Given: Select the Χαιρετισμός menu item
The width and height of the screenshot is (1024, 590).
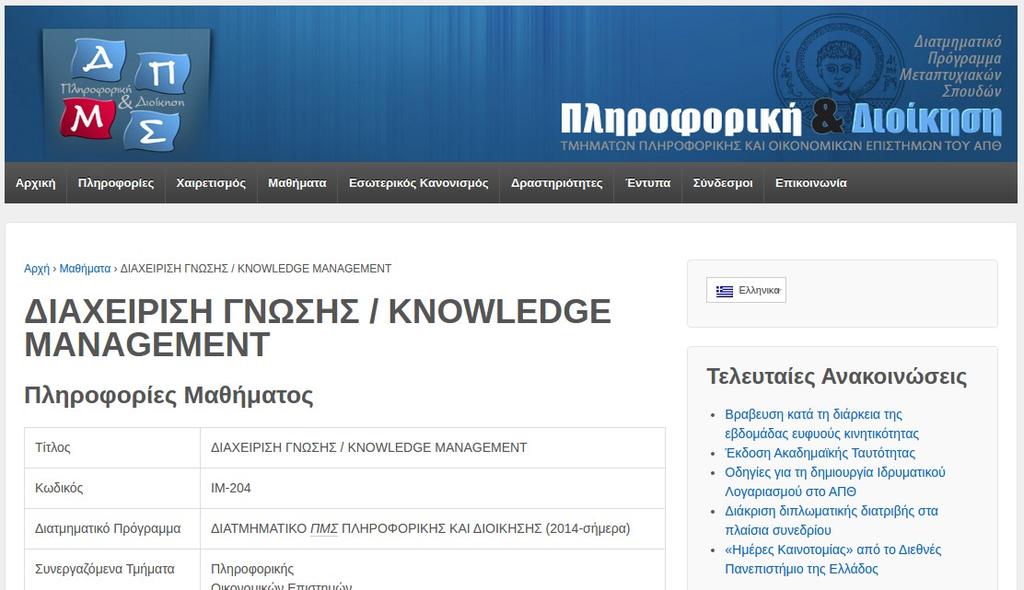Looking at the screenshot, I should point(211,183).
